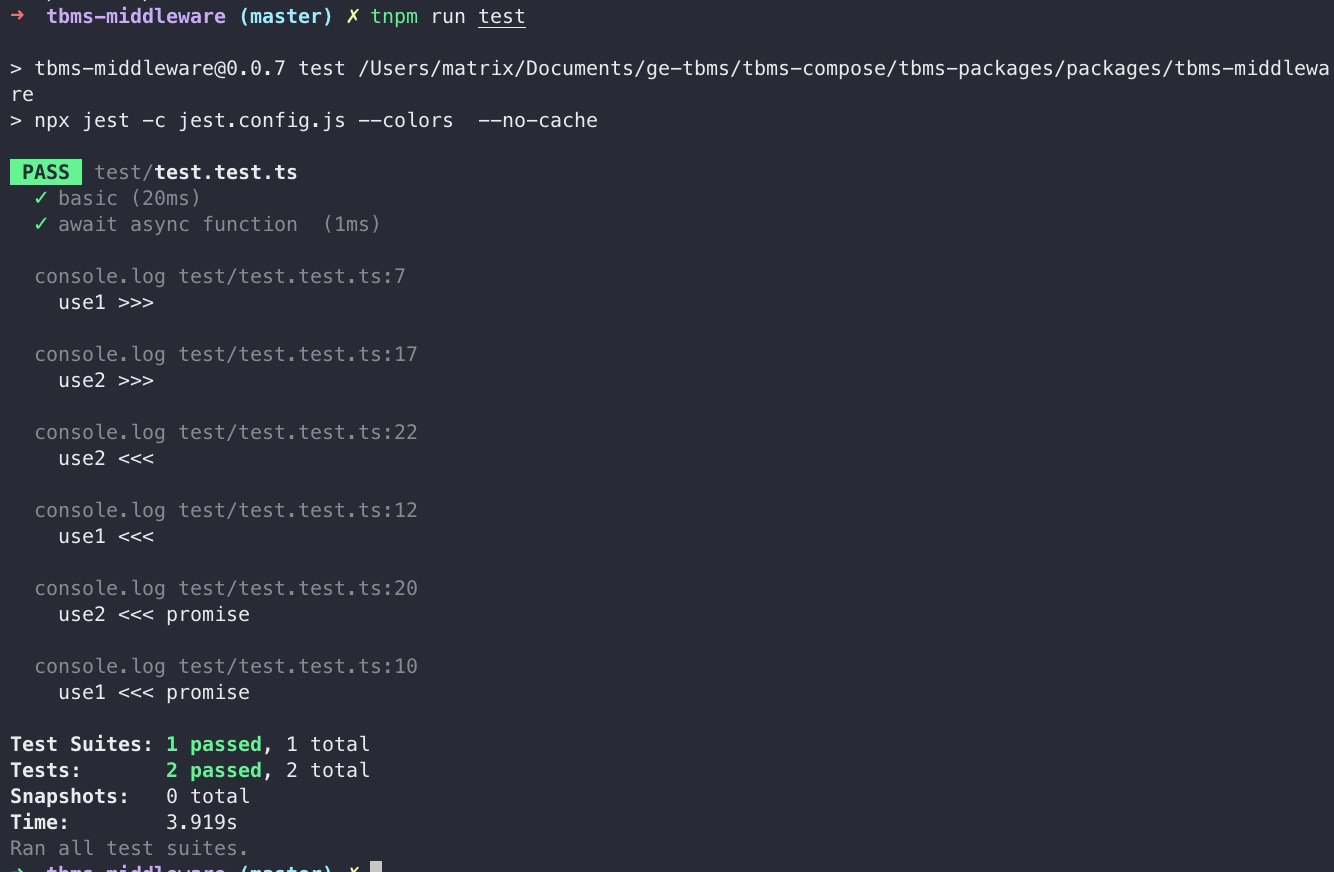Select the test/test.test.ts file name
1334x872 pixels.
click(196, 172)
